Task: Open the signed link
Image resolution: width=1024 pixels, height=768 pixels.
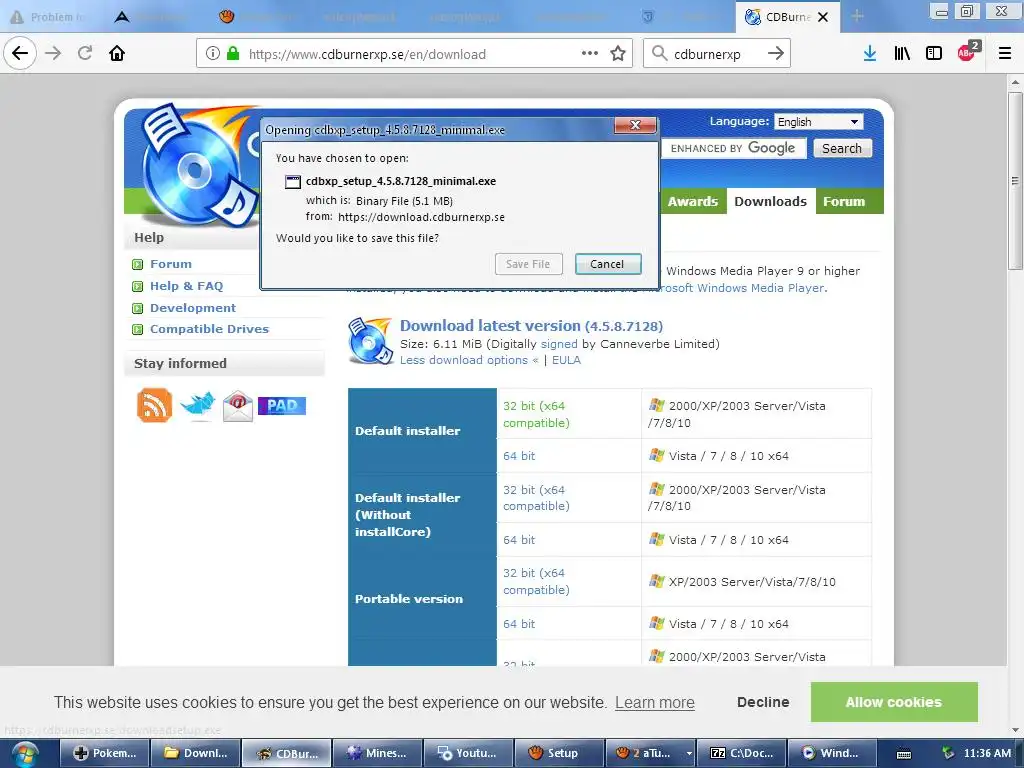Action: click(559, 344)
